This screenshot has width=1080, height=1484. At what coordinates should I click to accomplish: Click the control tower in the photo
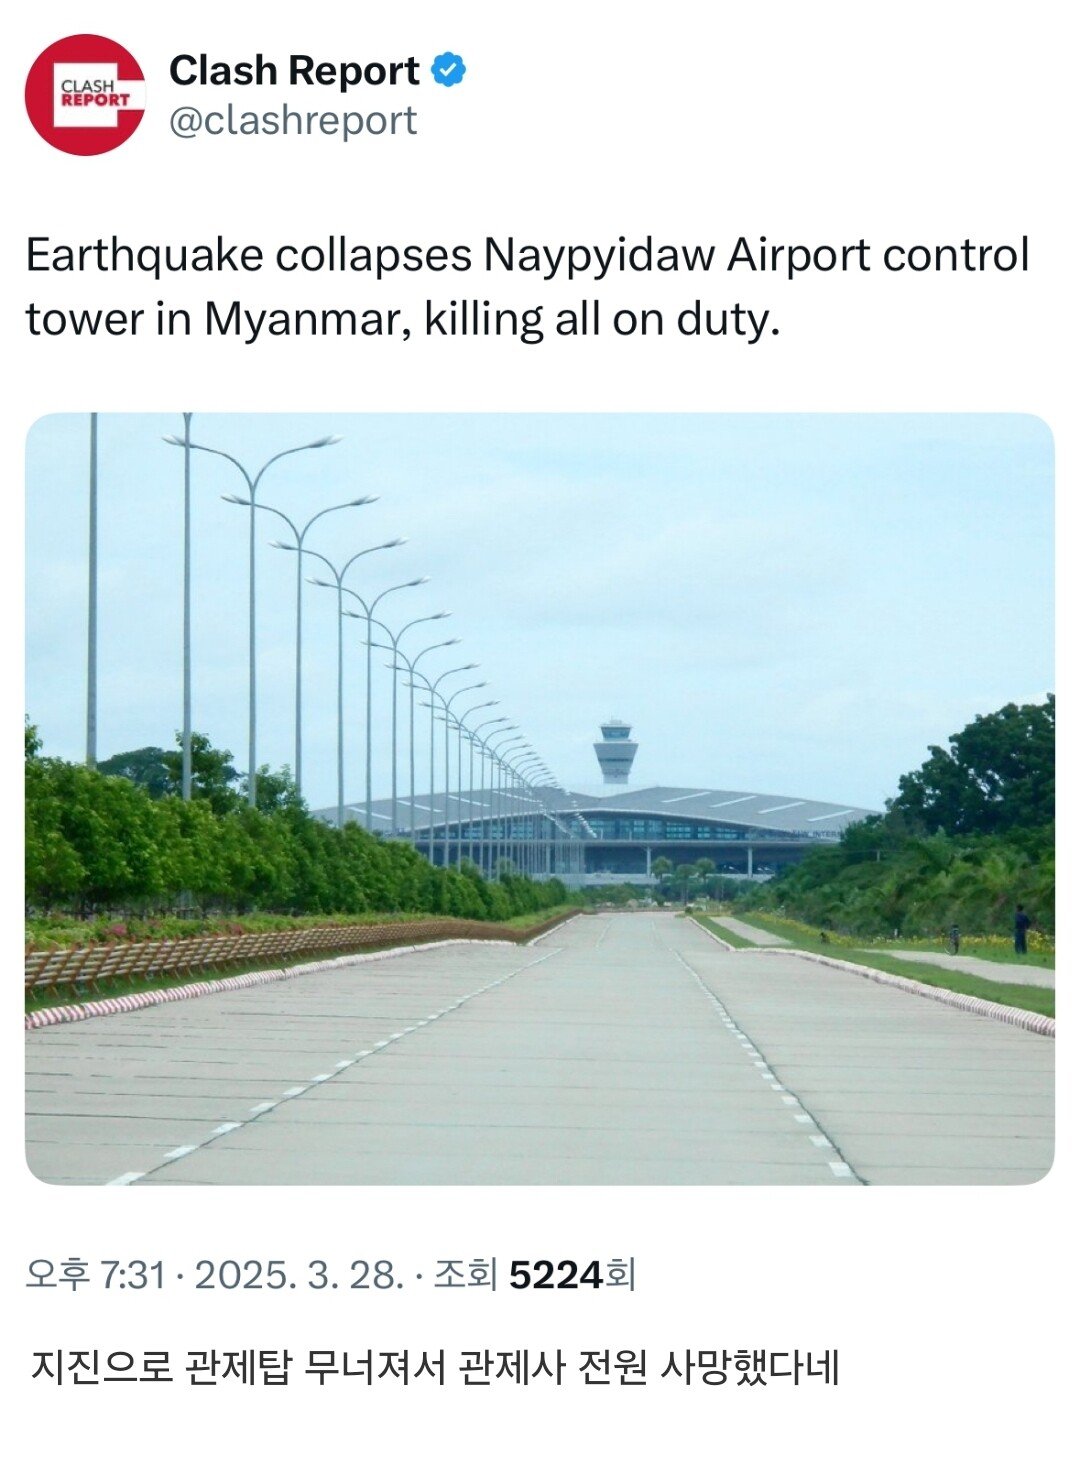[x=615, y=753]
